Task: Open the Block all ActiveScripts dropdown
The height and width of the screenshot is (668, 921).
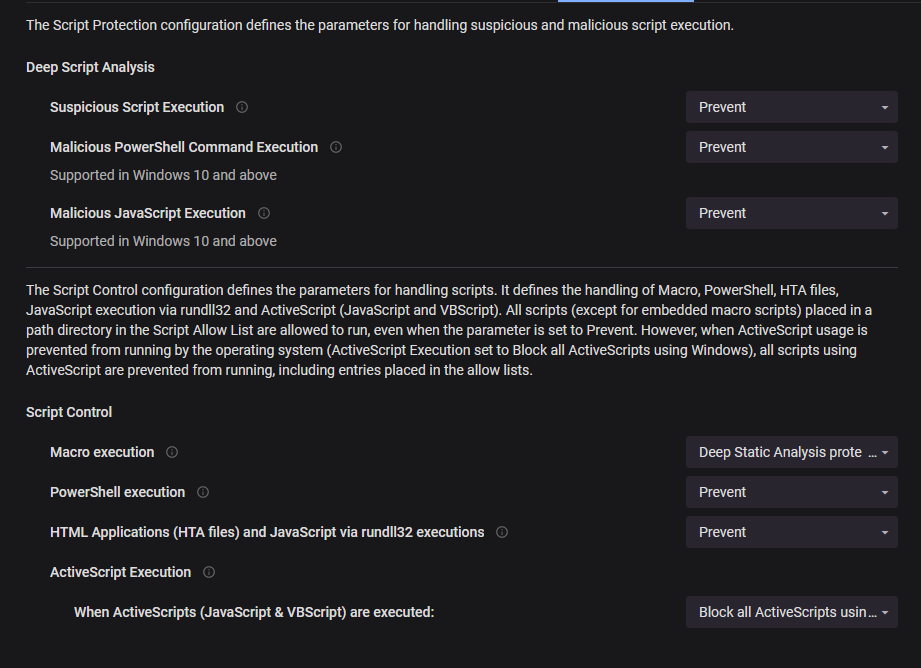Action: click(791, 612)
